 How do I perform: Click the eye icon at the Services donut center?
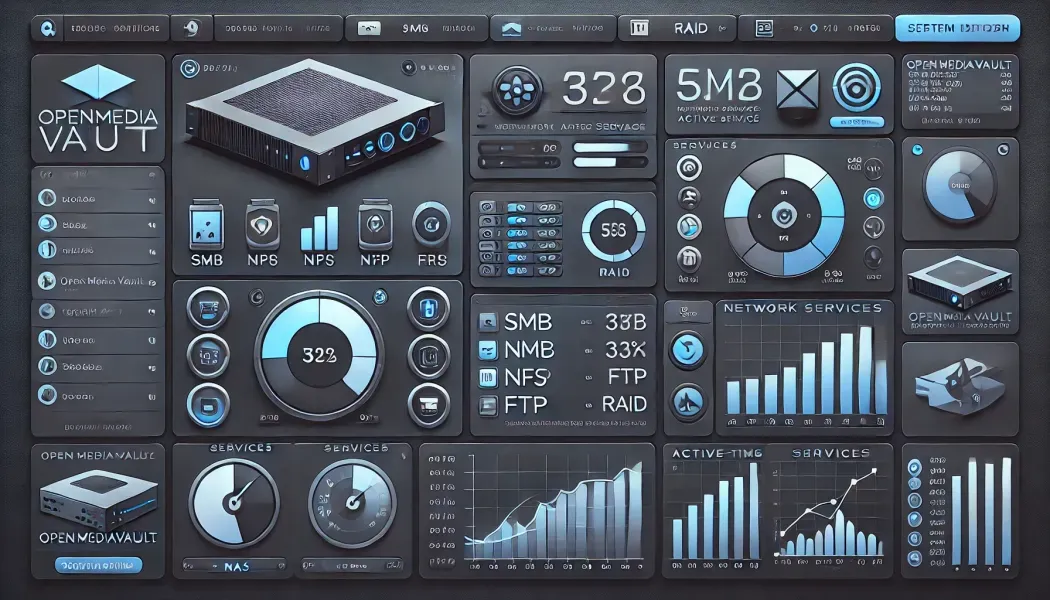point(783,216)
